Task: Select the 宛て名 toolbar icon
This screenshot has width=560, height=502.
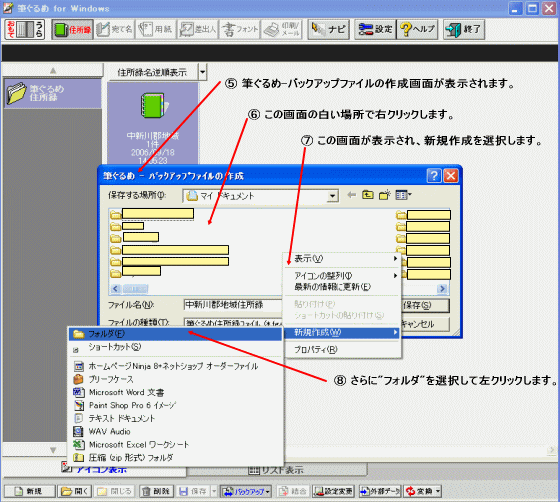Action: point(114,29)
